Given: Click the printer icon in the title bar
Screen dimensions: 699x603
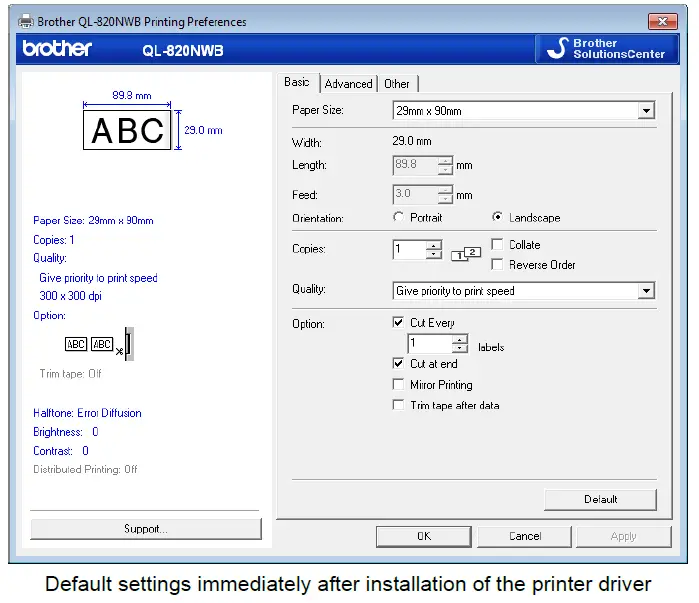Looking at the screenshot, I should 26,21.
